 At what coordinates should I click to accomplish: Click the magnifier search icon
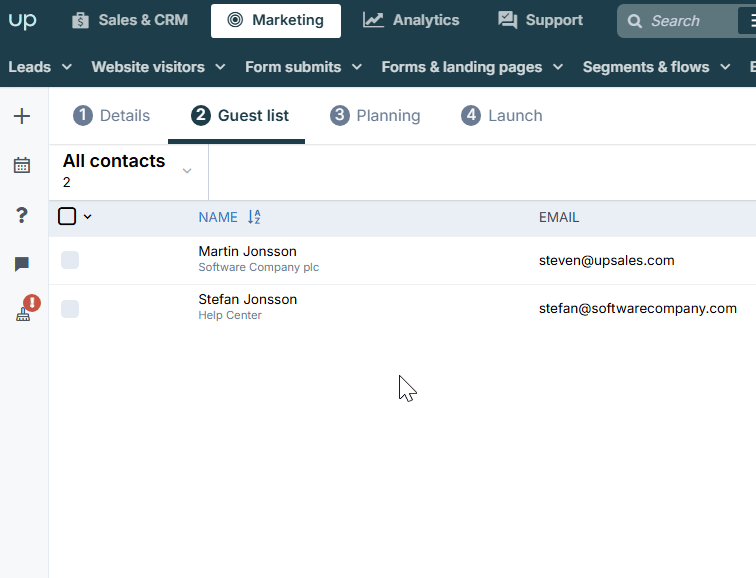(634, 21)
